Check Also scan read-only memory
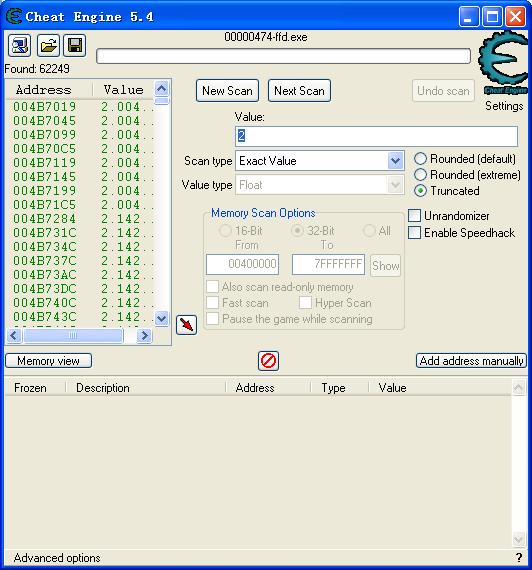 [212, 286]
